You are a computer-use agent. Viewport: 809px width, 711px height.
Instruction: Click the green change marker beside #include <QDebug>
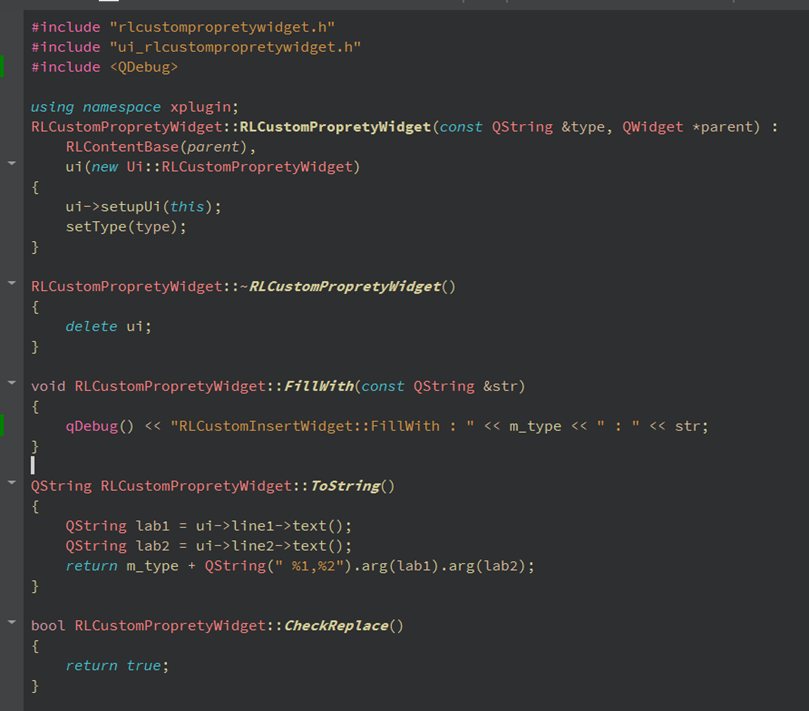click(x=2, y=67)
